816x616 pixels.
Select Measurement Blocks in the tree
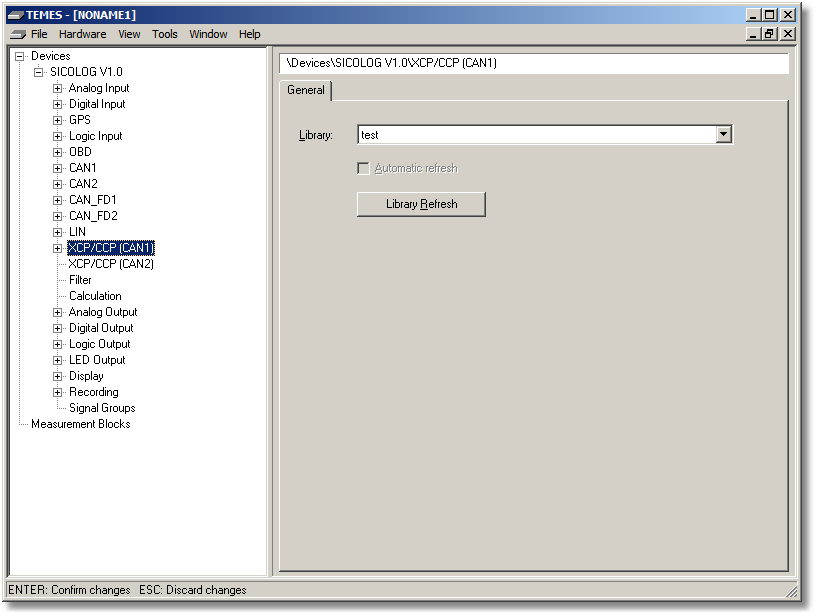(81, 424)
